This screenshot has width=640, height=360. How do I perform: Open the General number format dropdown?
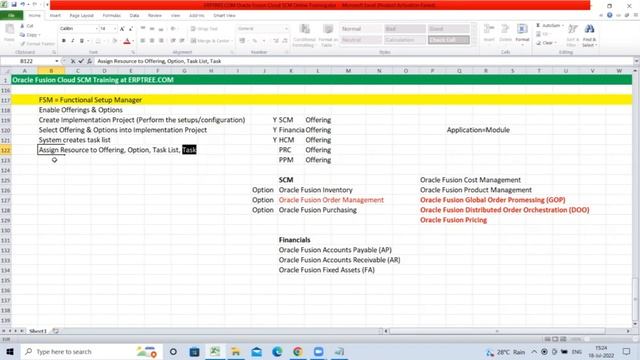(286, 29)
